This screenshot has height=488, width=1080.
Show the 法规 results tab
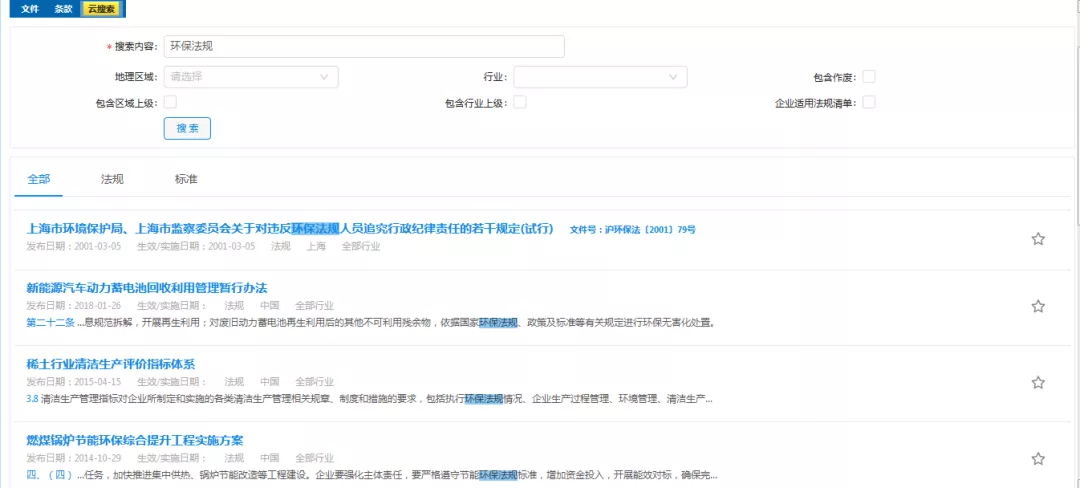(x=112, y=179)
